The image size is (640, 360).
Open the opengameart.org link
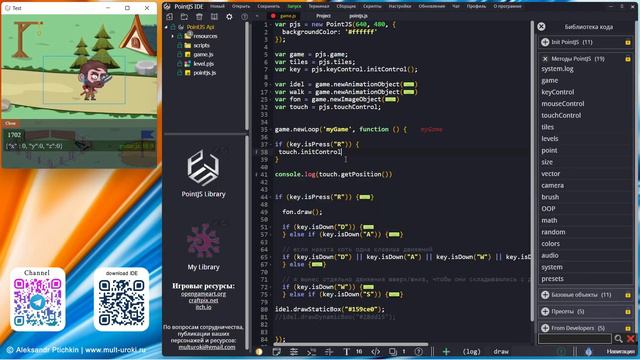pos(203,293)
